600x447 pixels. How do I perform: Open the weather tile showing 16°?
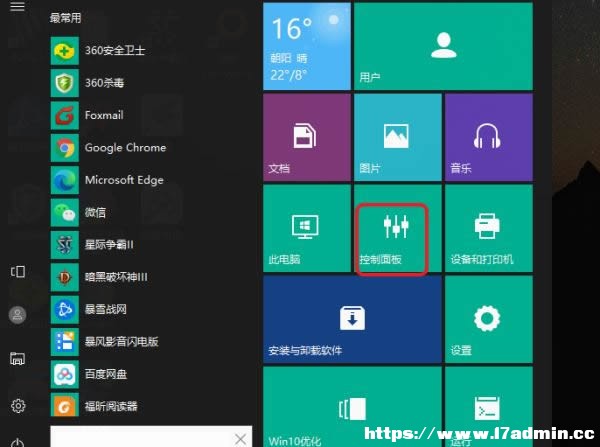pos(307,46)
